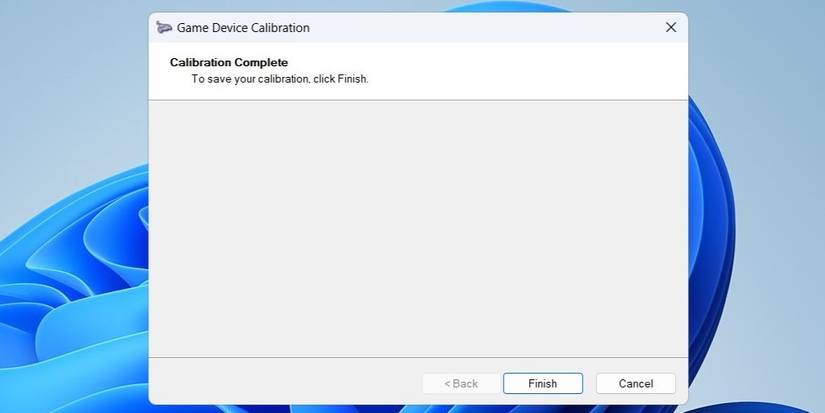This screenshot has height=413, width=825.
Task: Click the game controller icon in title bar
Action: click(164, 28)
